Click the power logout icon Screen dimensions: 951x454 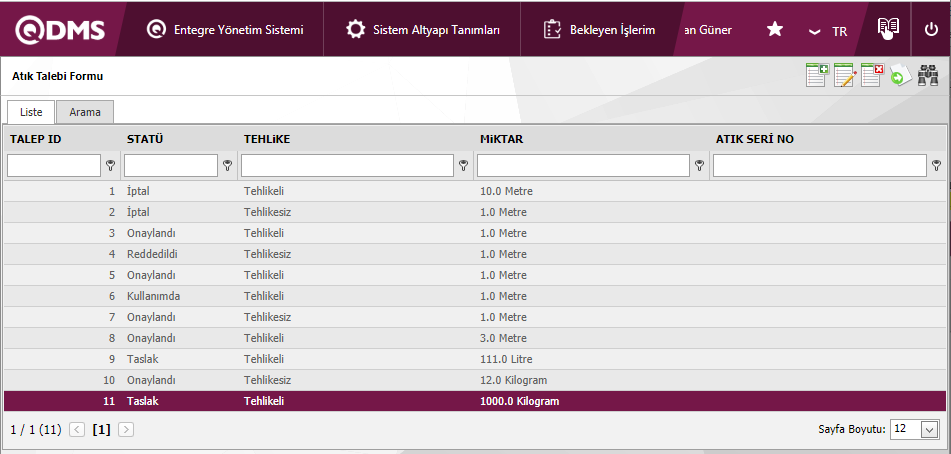pos(931,30)
